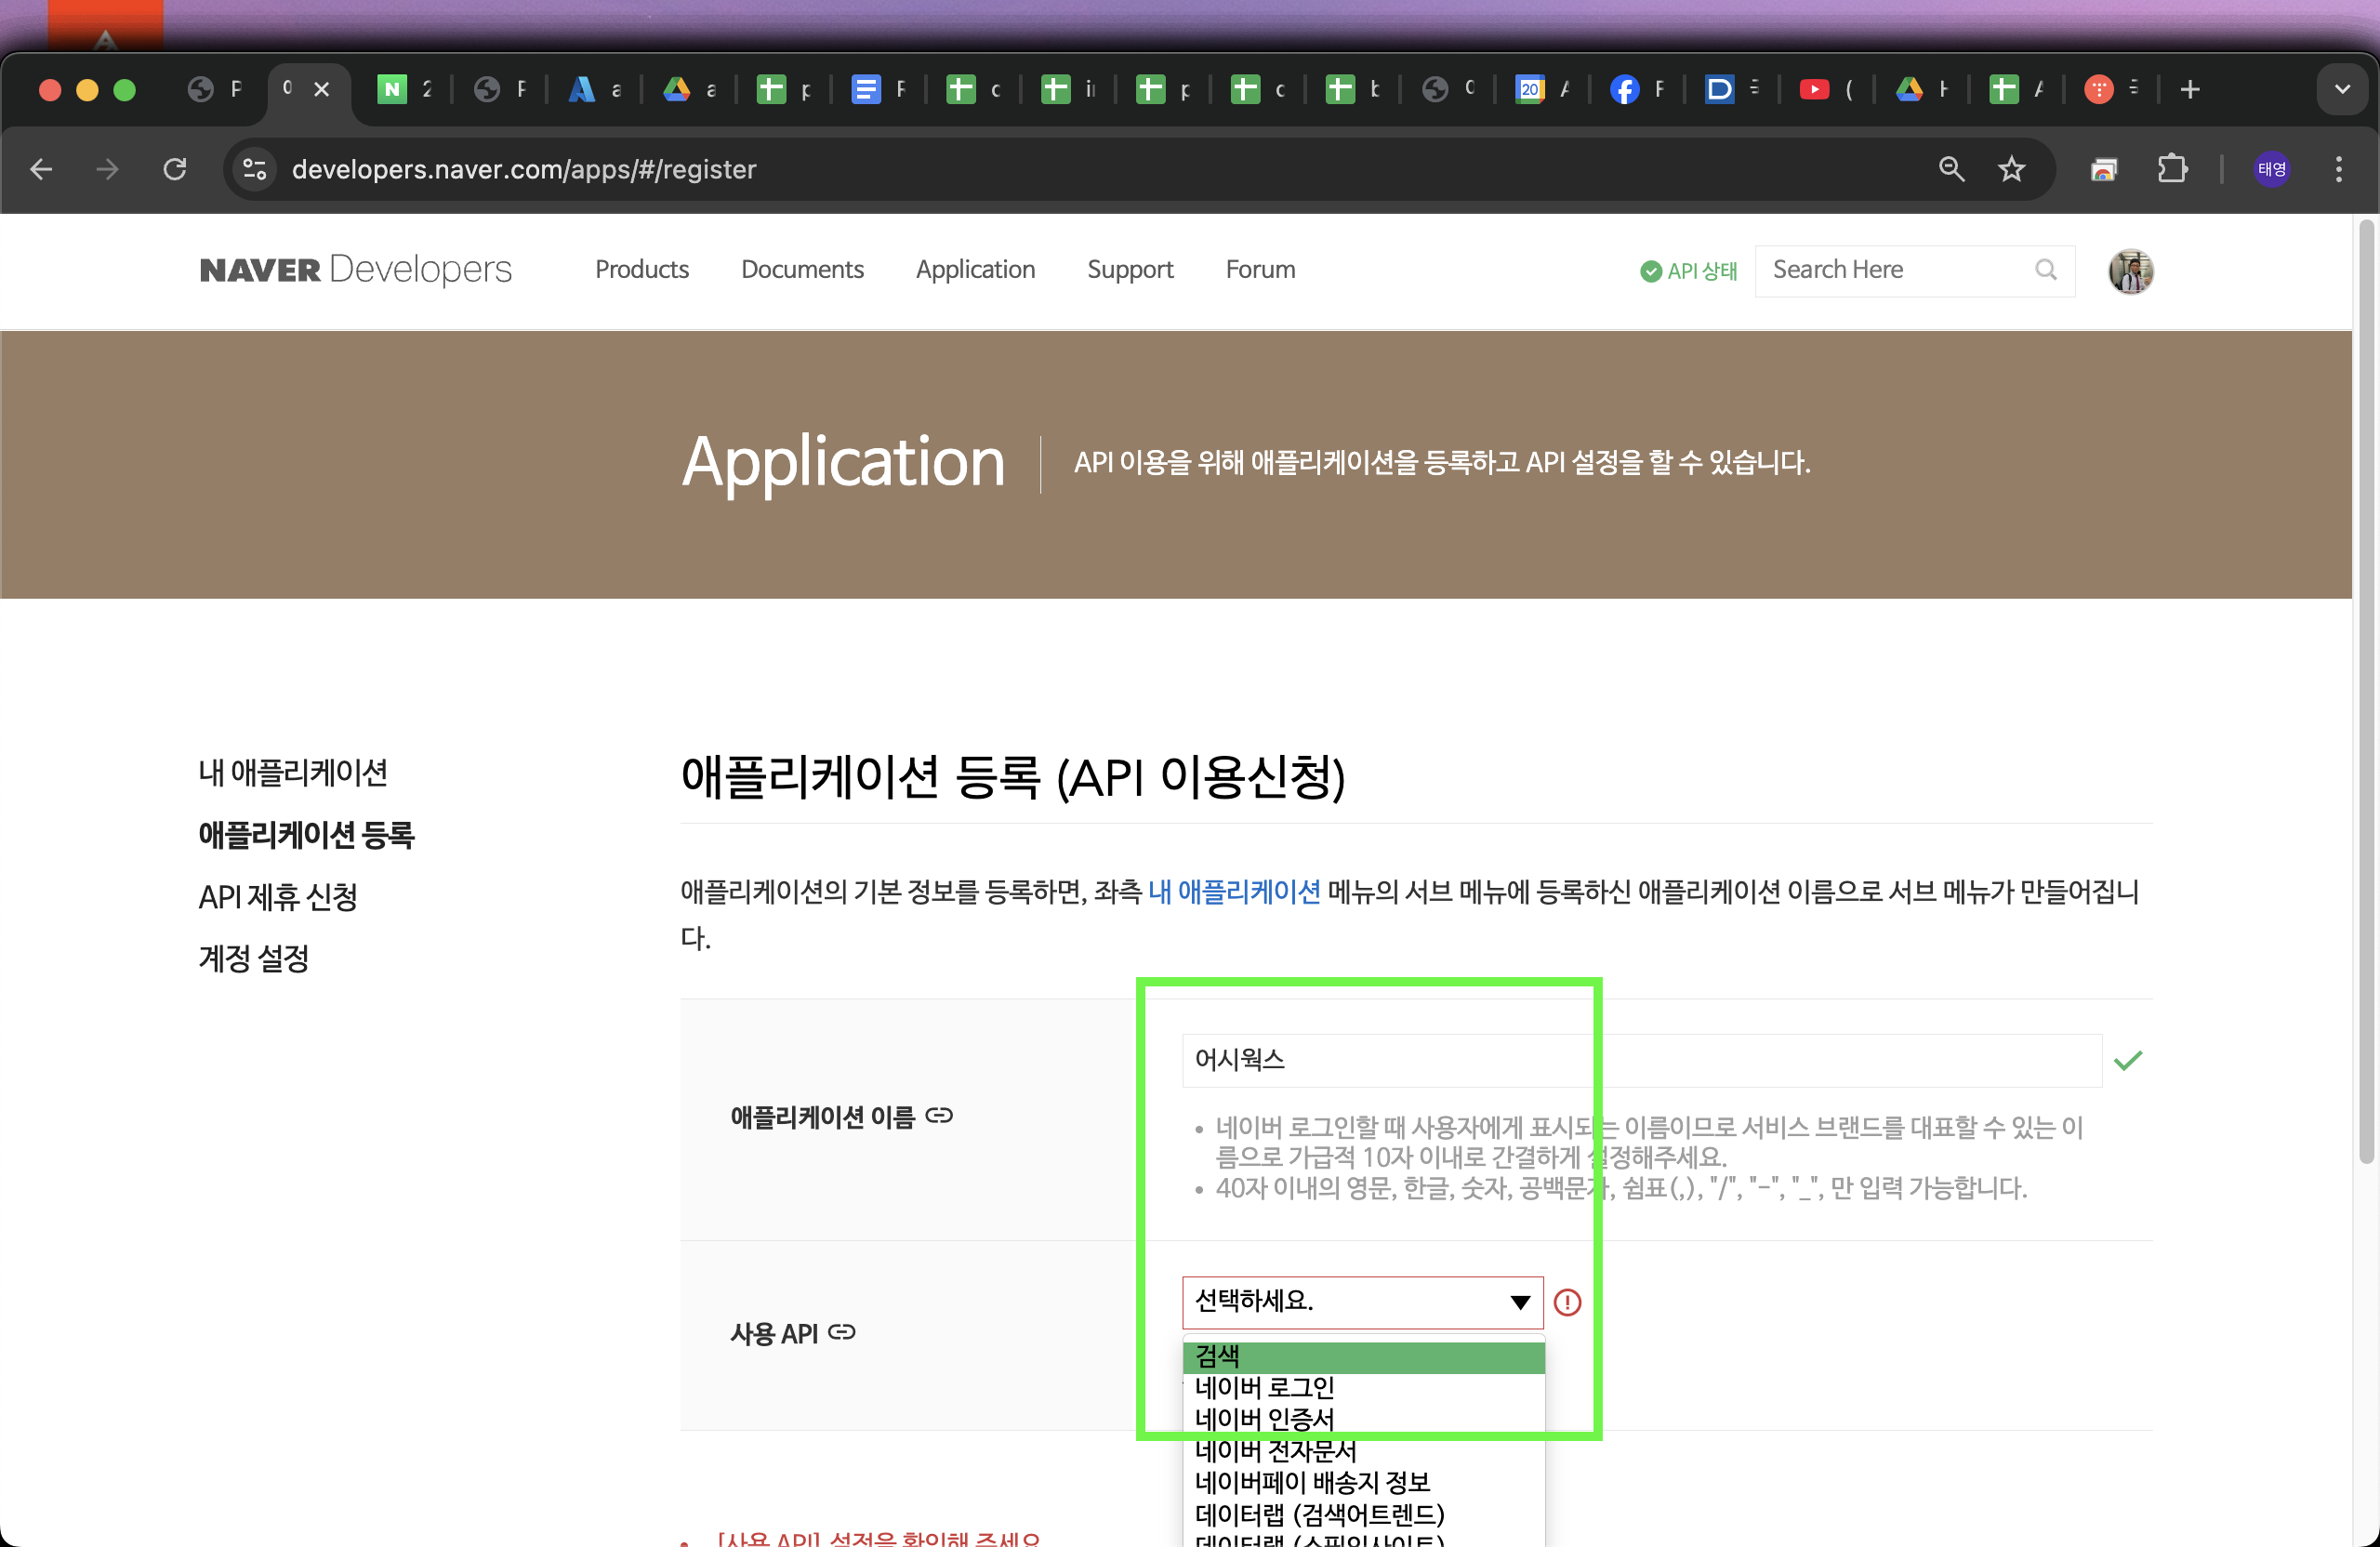This screenshot has width=2380, height=1547.
Task: Click the NAVER Developers logo
Action: (x=356, y=270)
